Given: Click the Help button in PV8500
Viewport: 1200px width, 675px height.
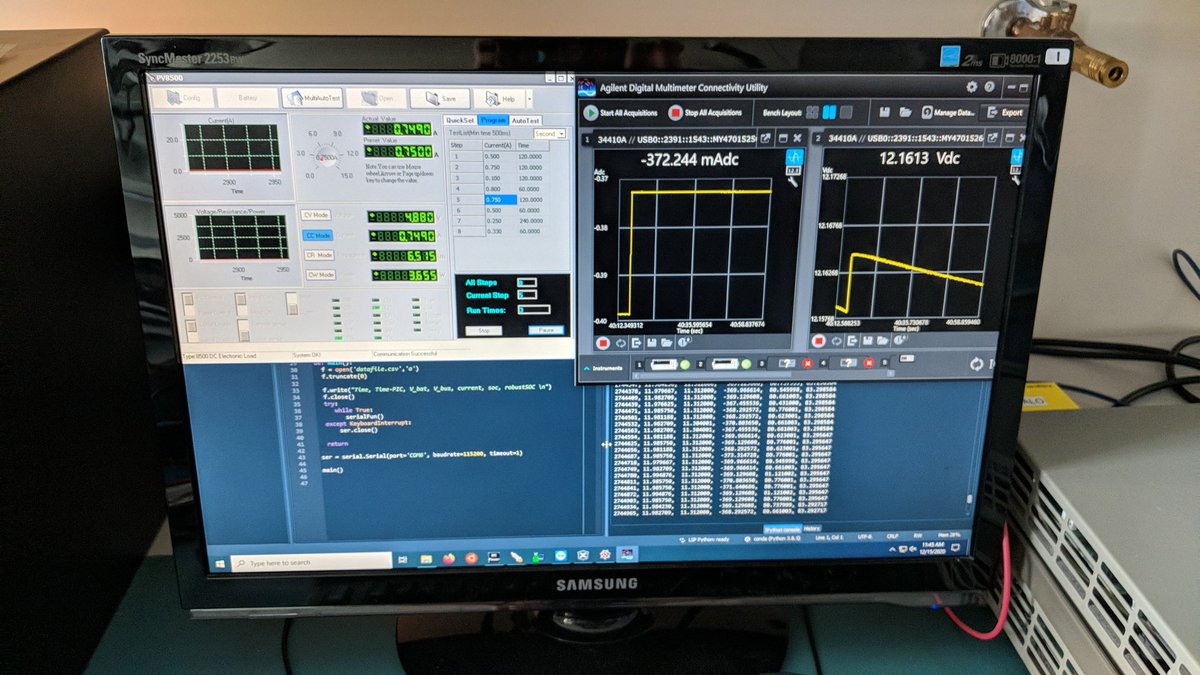Looking at the screenshot, I should coord(499,98).
